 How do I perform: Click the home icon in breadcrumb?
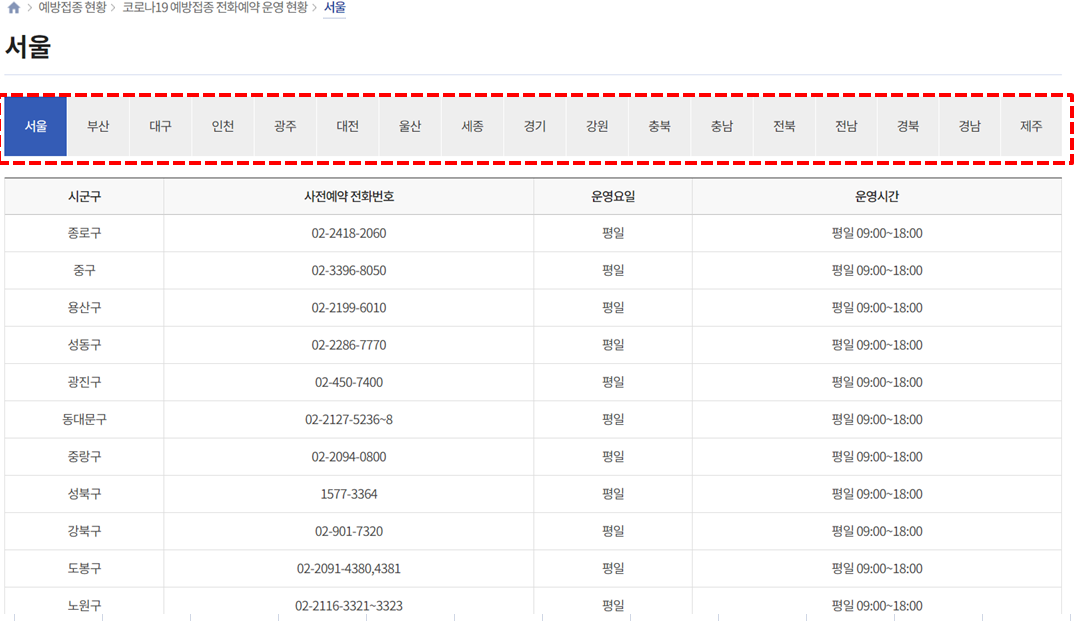(14, 8)
